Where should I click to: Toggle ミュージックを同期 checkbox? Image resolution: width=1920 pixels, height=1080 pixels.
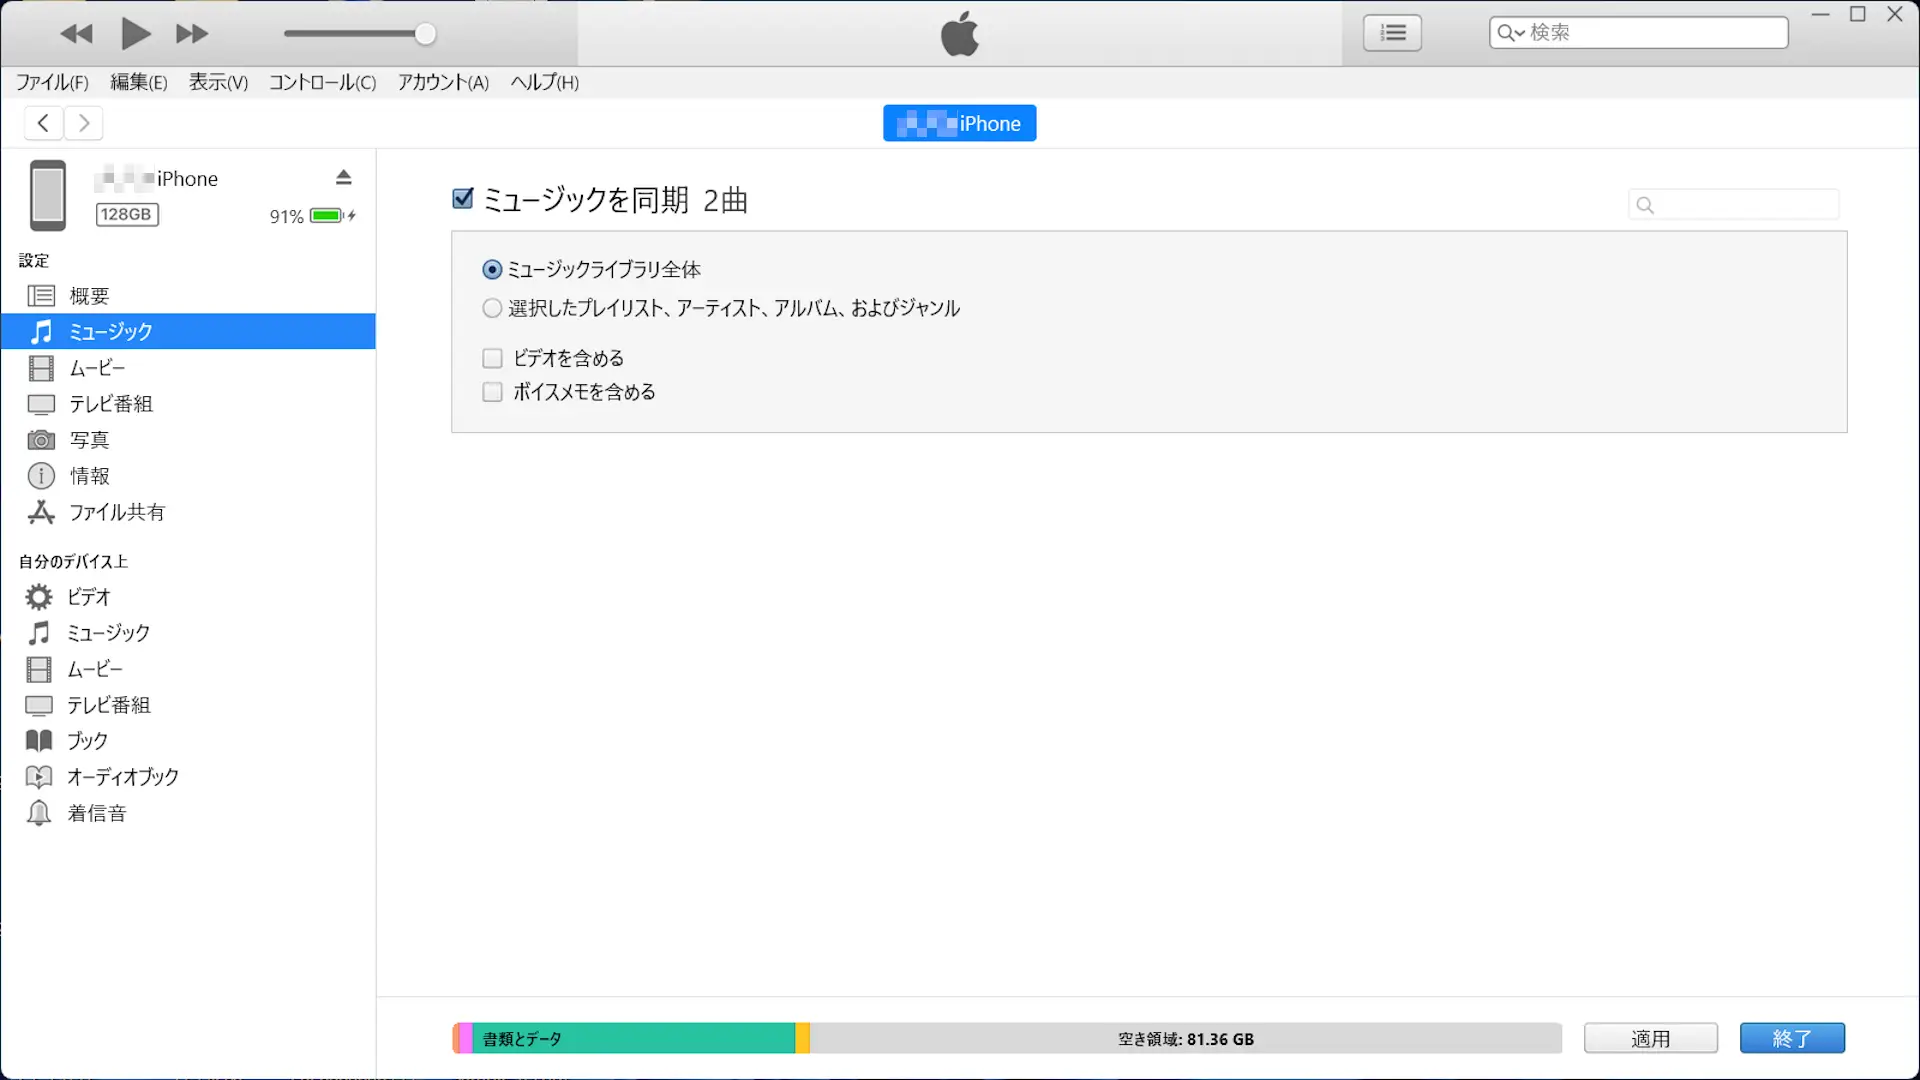462,198
